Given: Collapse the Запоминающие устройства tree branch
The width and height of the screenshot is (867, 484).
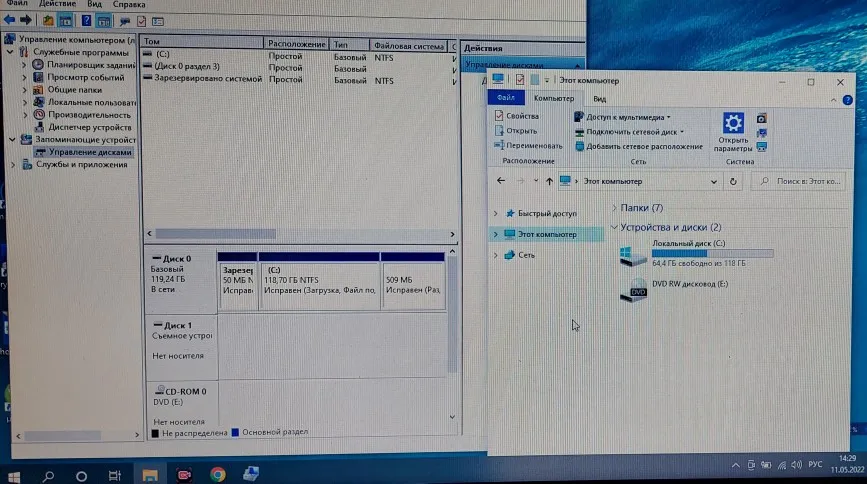Looking at the screenshot, I should point(12,139).
